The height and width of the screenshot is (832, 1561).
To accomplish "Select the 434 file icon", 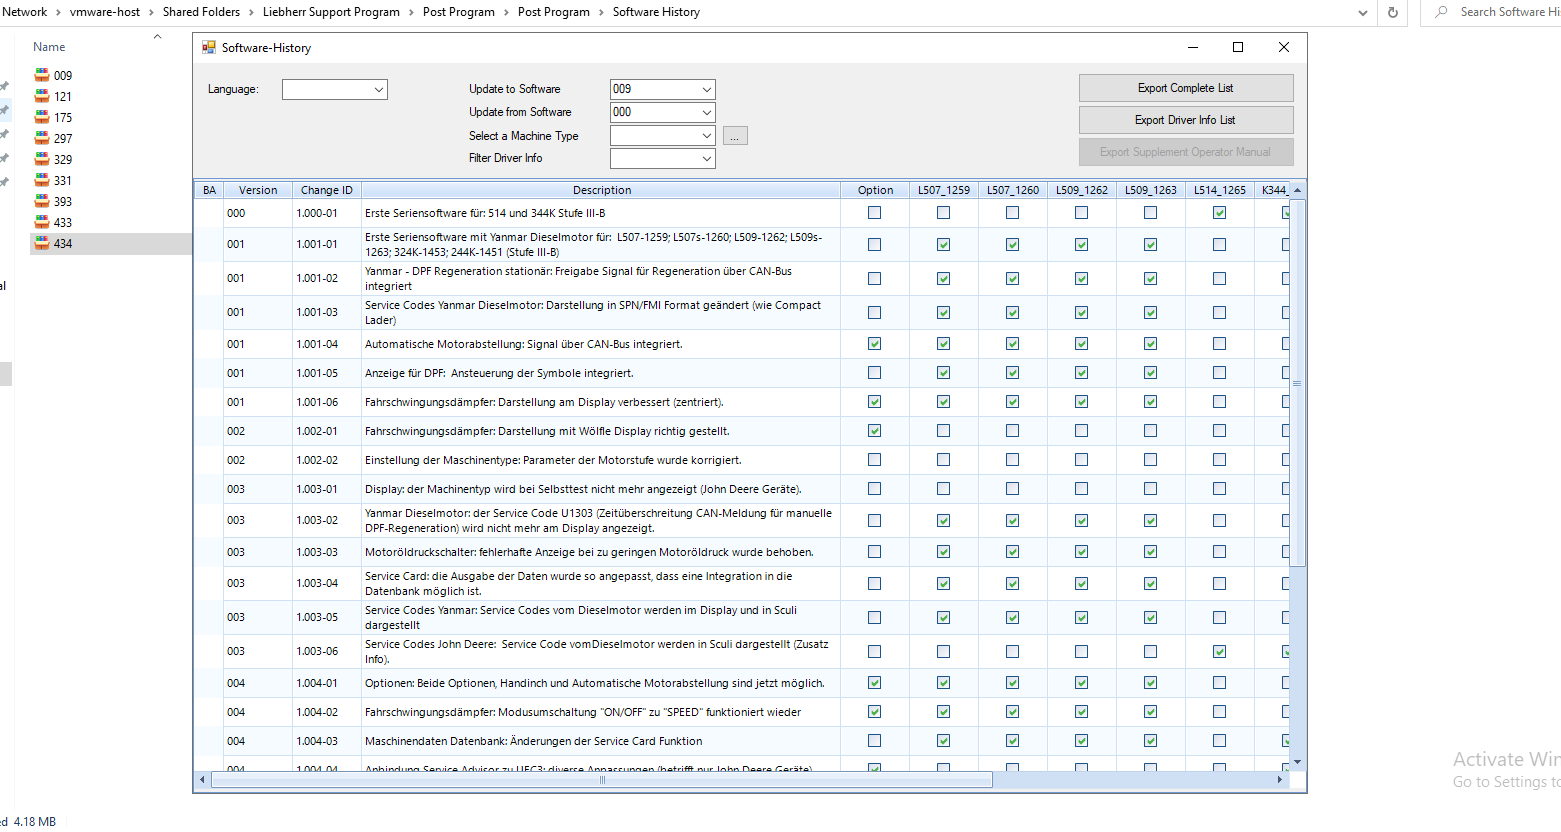I will (x=42, y=243).
